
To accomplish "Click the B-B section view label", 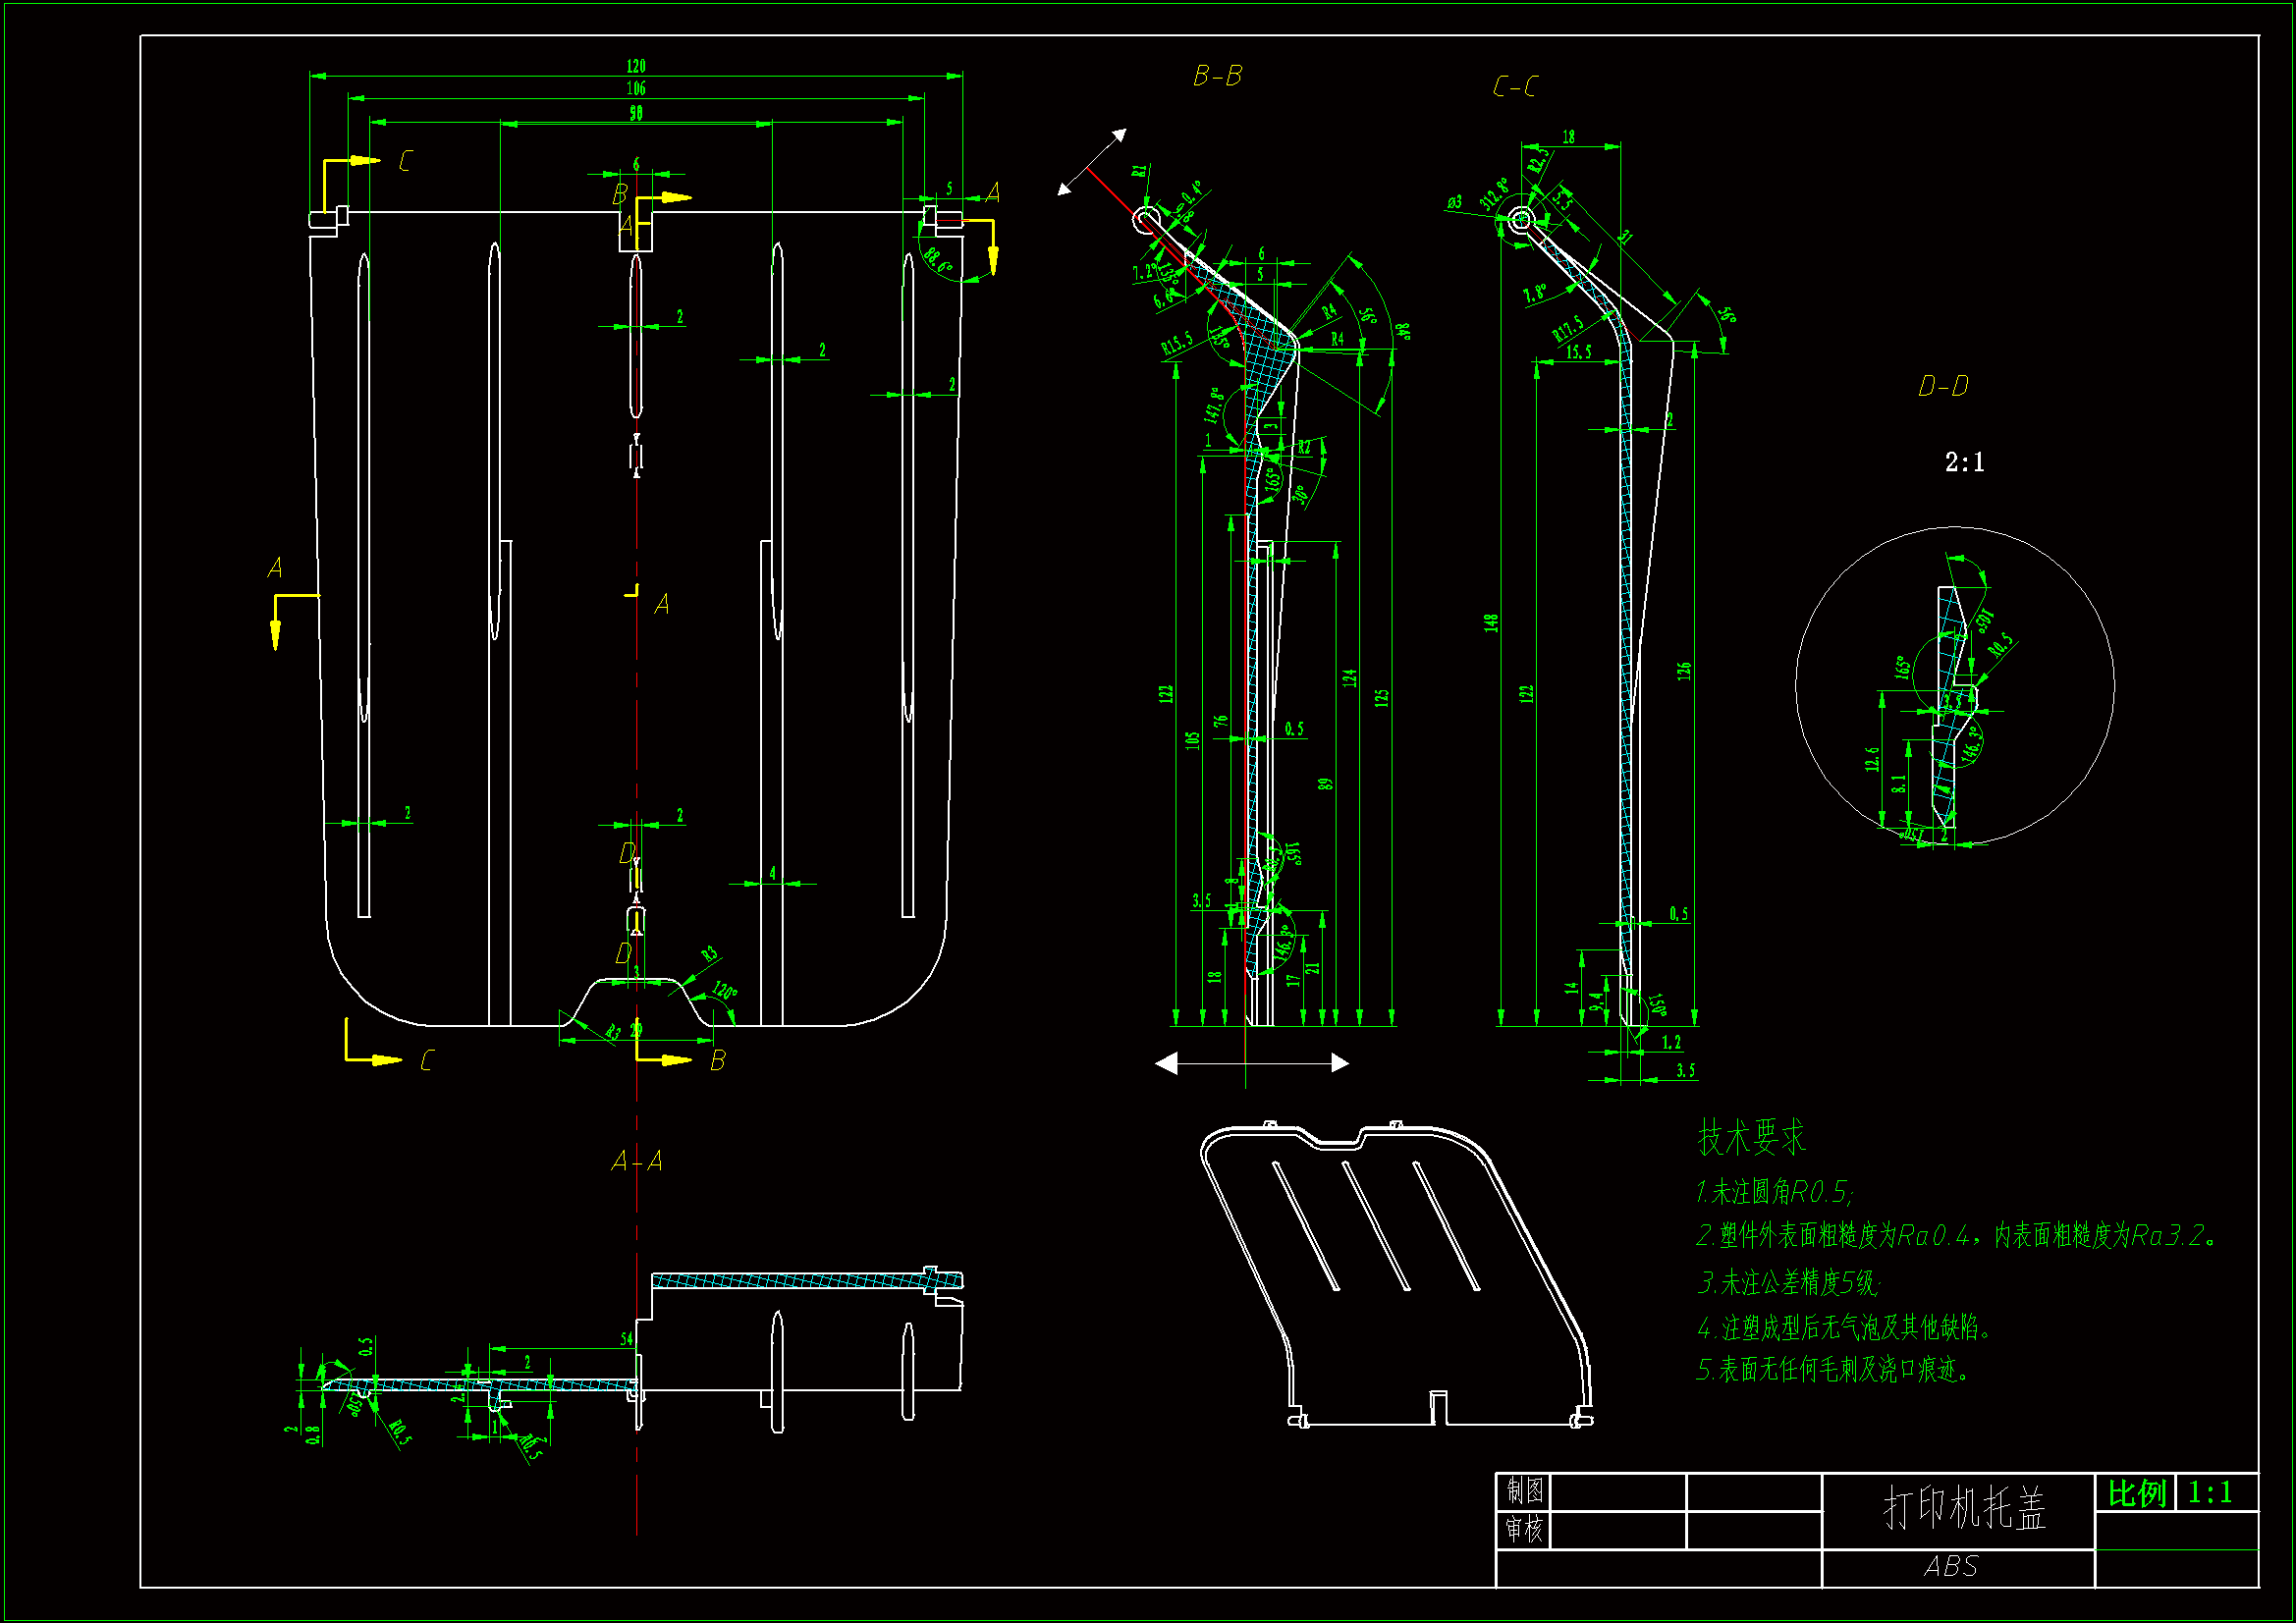I will click(x=1217, y=76).
